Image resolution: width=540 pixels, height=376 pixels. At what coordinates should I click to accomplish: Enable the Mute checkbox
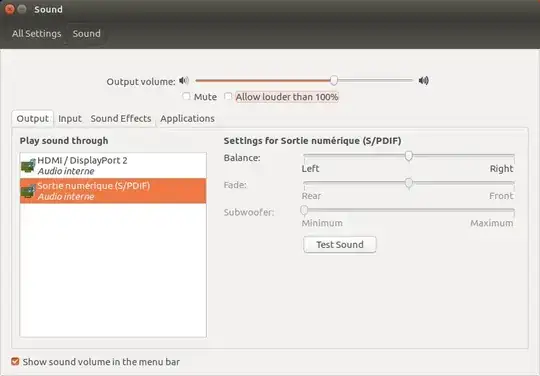coord(186,96)
